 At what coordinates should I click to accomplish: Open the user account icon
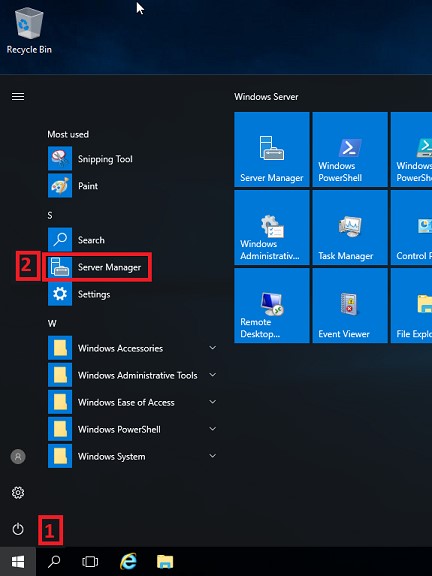tap(18, 457)
